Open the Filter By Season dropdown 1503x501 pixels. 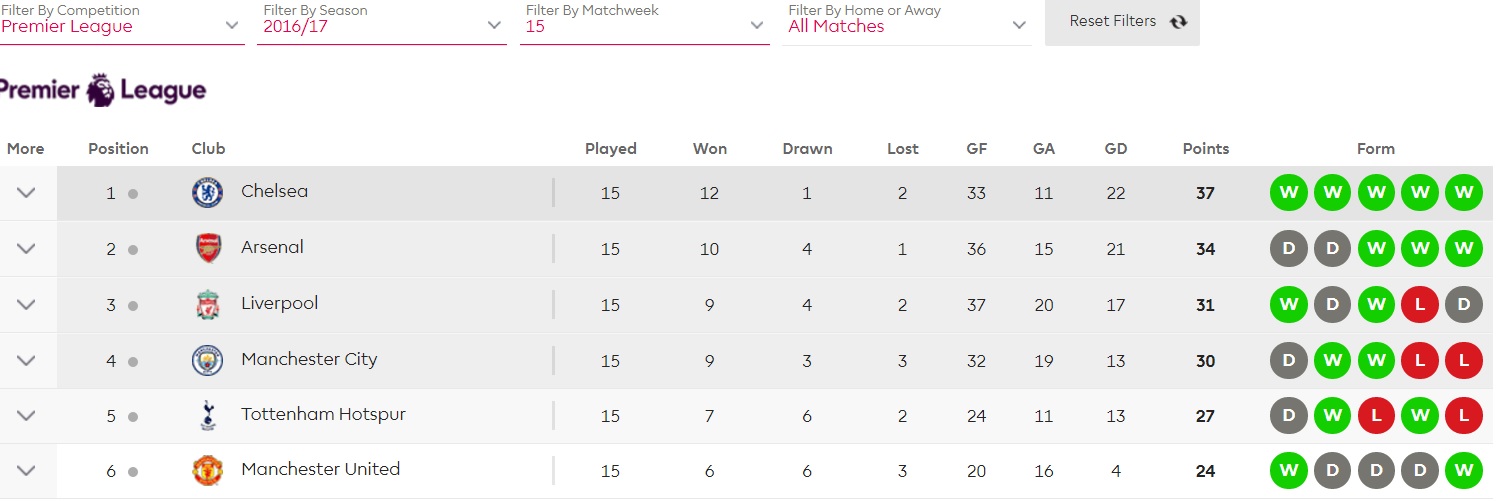coord(382,22)
